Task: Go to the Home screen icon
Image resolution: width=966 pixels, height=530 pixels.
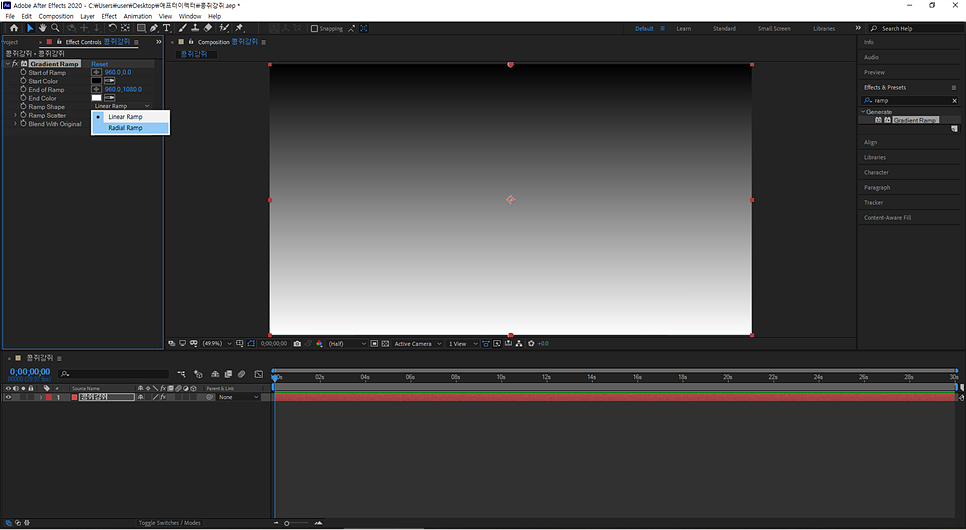Action: (x=14, y=28)
